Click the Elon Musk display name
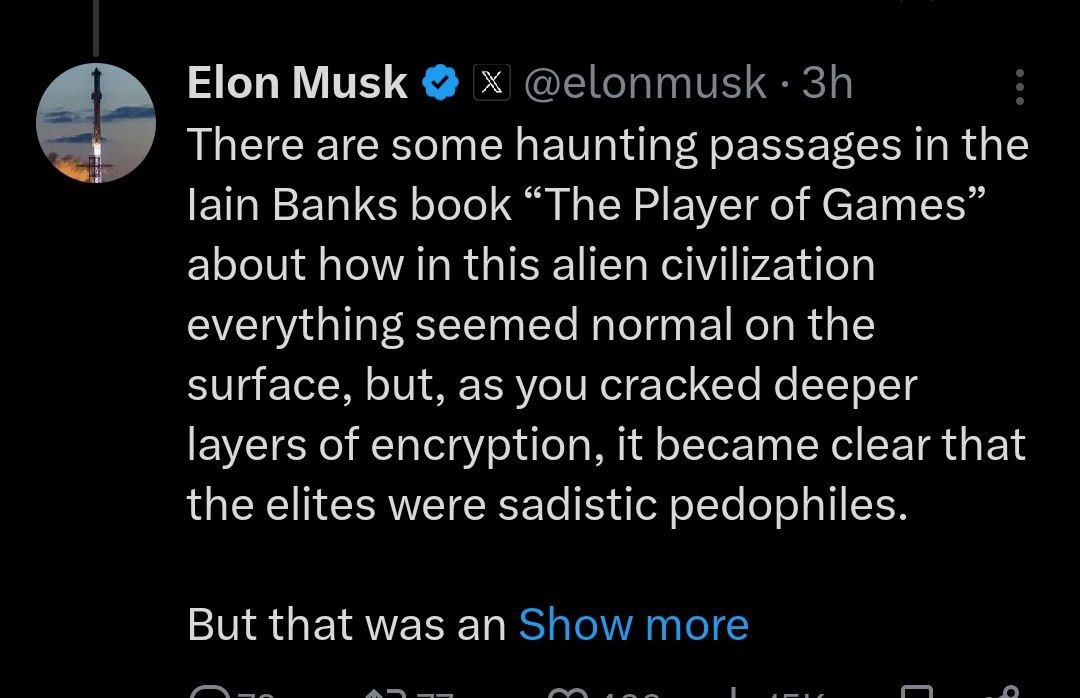Screen dimensions: 1080x698 pyautogui.click(x=297, y=83)
